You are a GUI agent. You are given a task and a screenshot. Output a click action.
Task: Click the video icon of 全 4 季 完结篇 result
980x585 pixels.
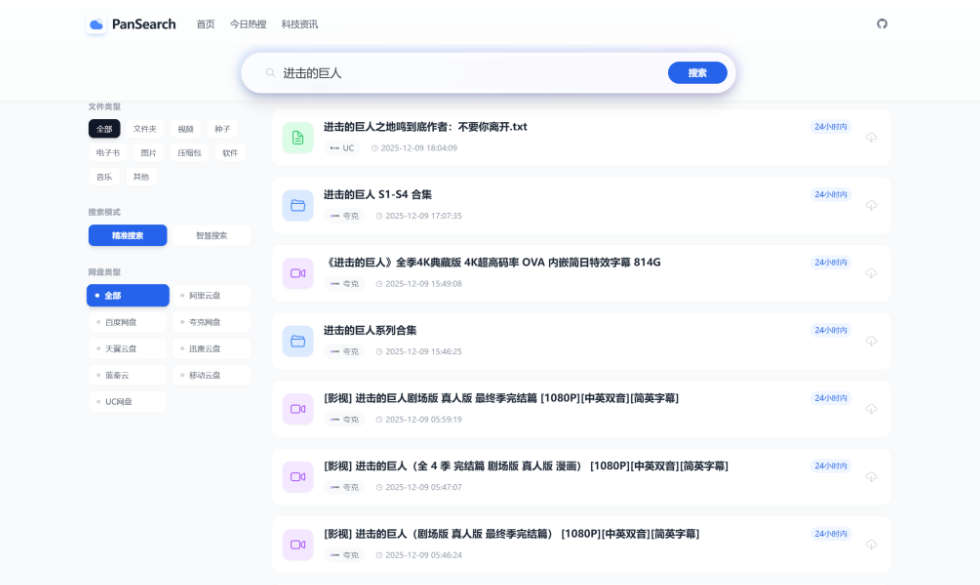[x=298, y=477]
